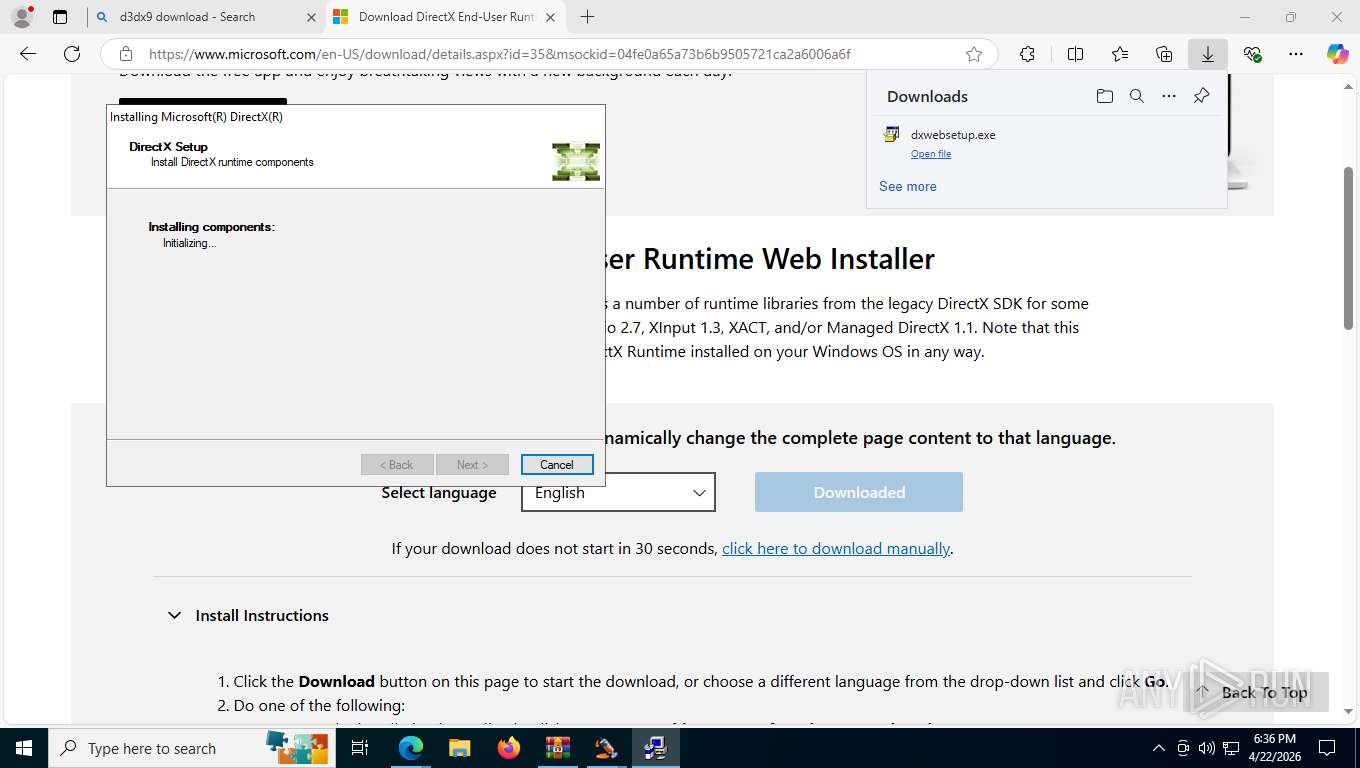The height and width of the screenshot is (768, 1360).
Task: Open the downloads folder icon
Action: pyautogui.click(x=1104, y=96)
